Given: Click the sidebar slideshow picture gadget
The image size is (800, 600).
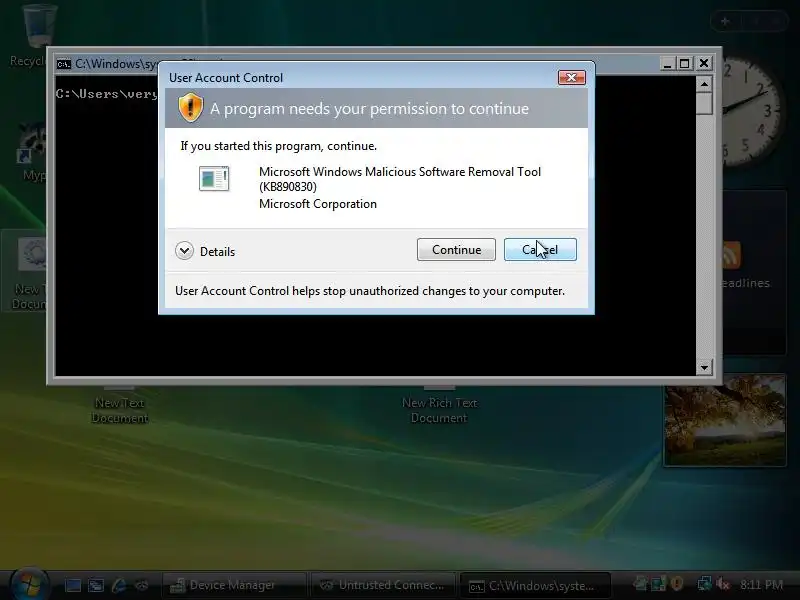Looking at the screenshot, I should pyautogui.click(x=724, y=420).
